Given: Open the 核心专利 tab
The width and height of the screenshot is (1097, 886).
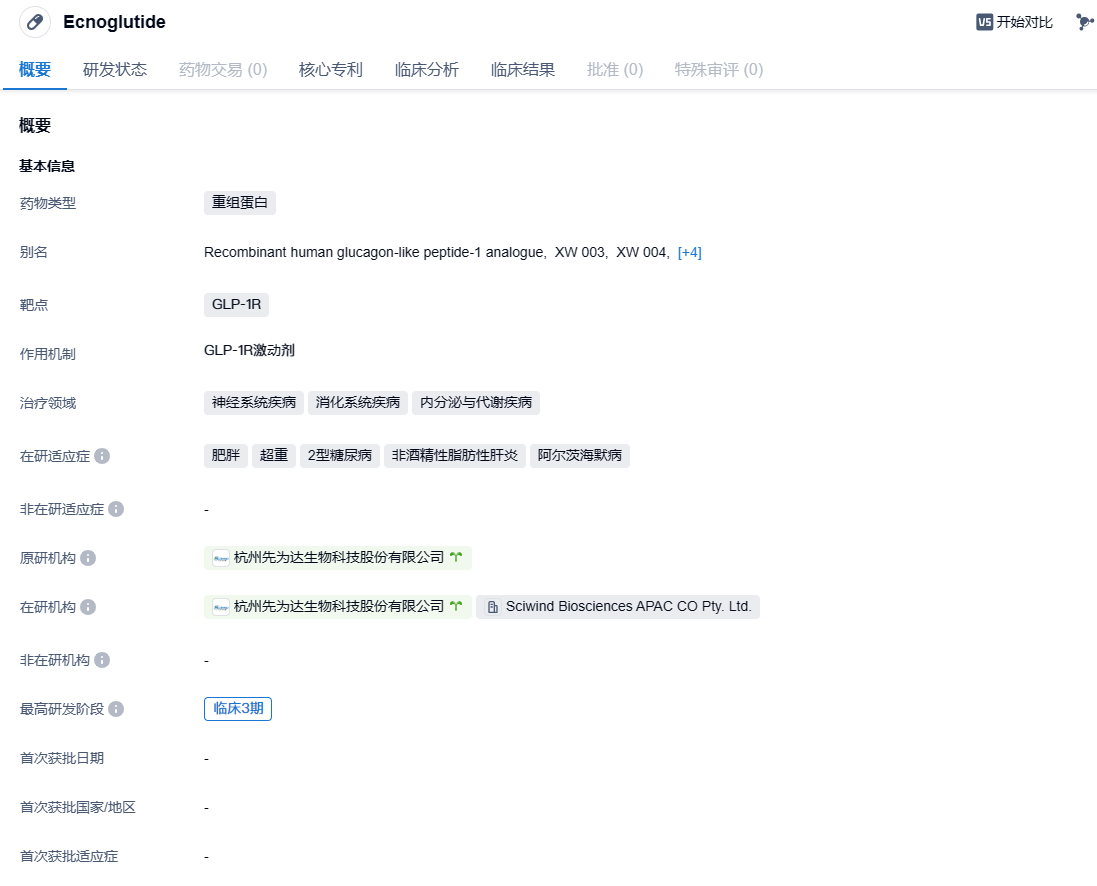Looking at the screenshot, I should [331, 70].
